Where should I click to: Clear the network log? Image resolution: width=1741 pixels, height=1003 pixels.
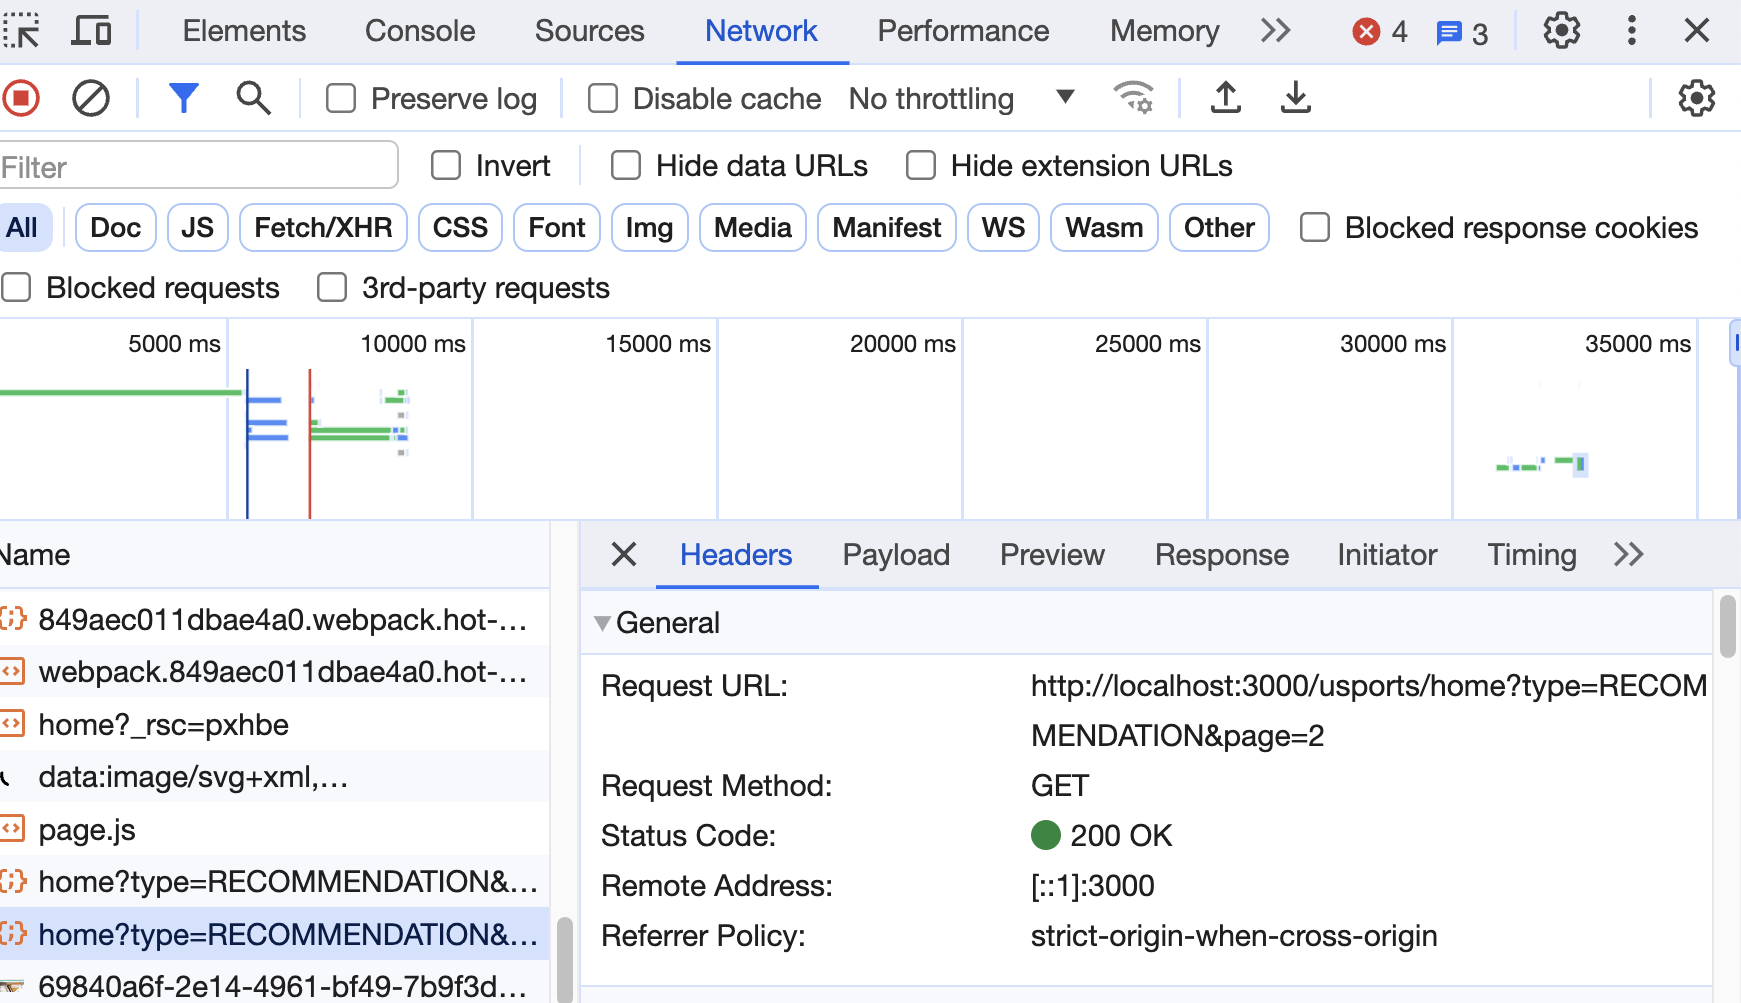tap(91, 98)
